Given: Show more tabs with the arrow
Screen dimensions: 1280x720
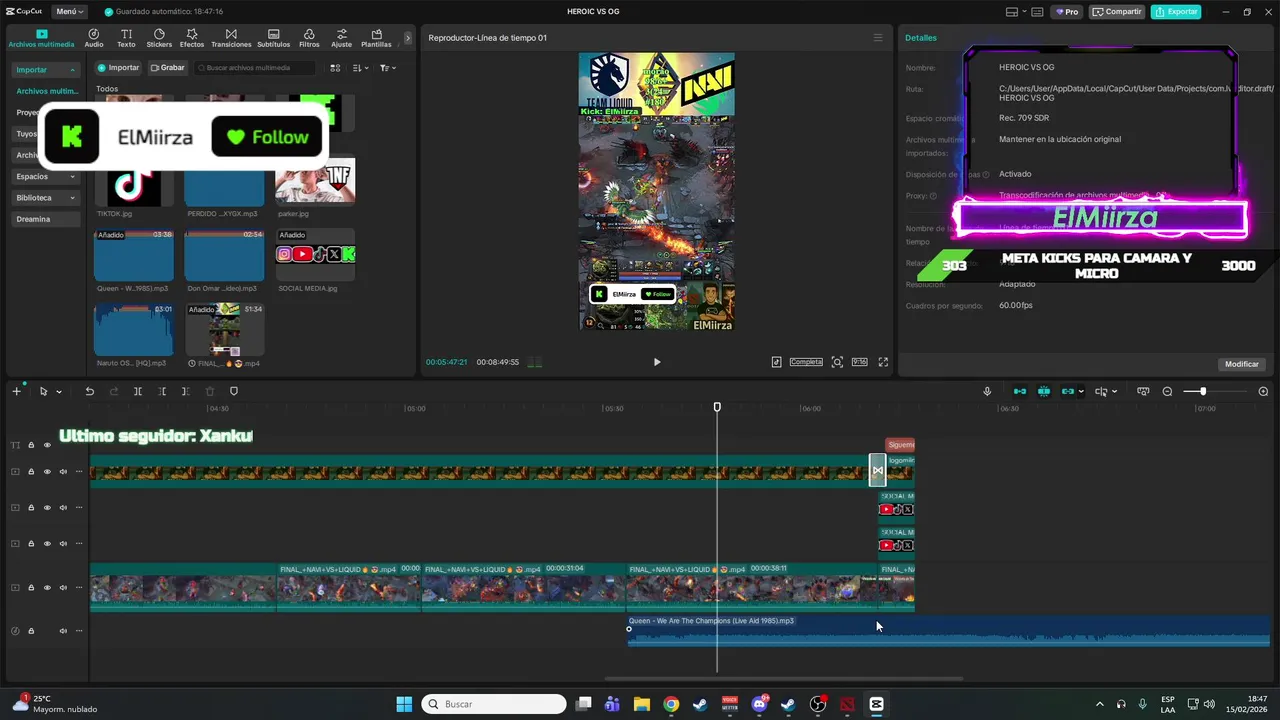Looking at the screenshot, I should point(407,38).
